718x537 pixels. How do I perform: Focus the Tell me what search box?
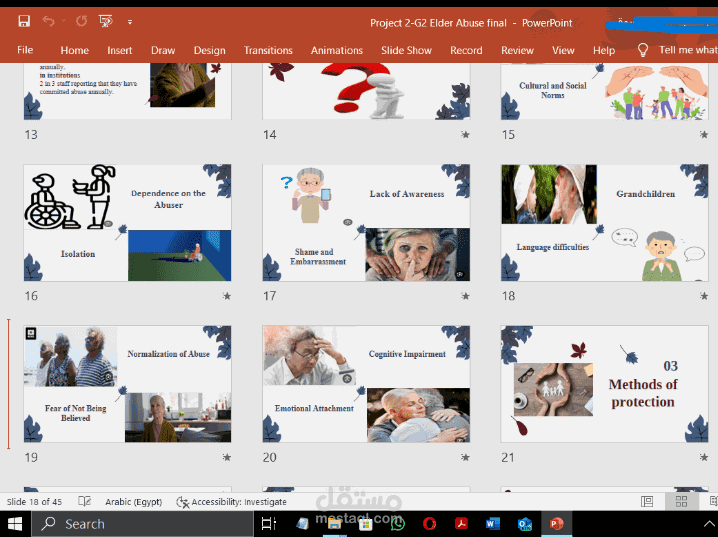[x=688, y=50]
